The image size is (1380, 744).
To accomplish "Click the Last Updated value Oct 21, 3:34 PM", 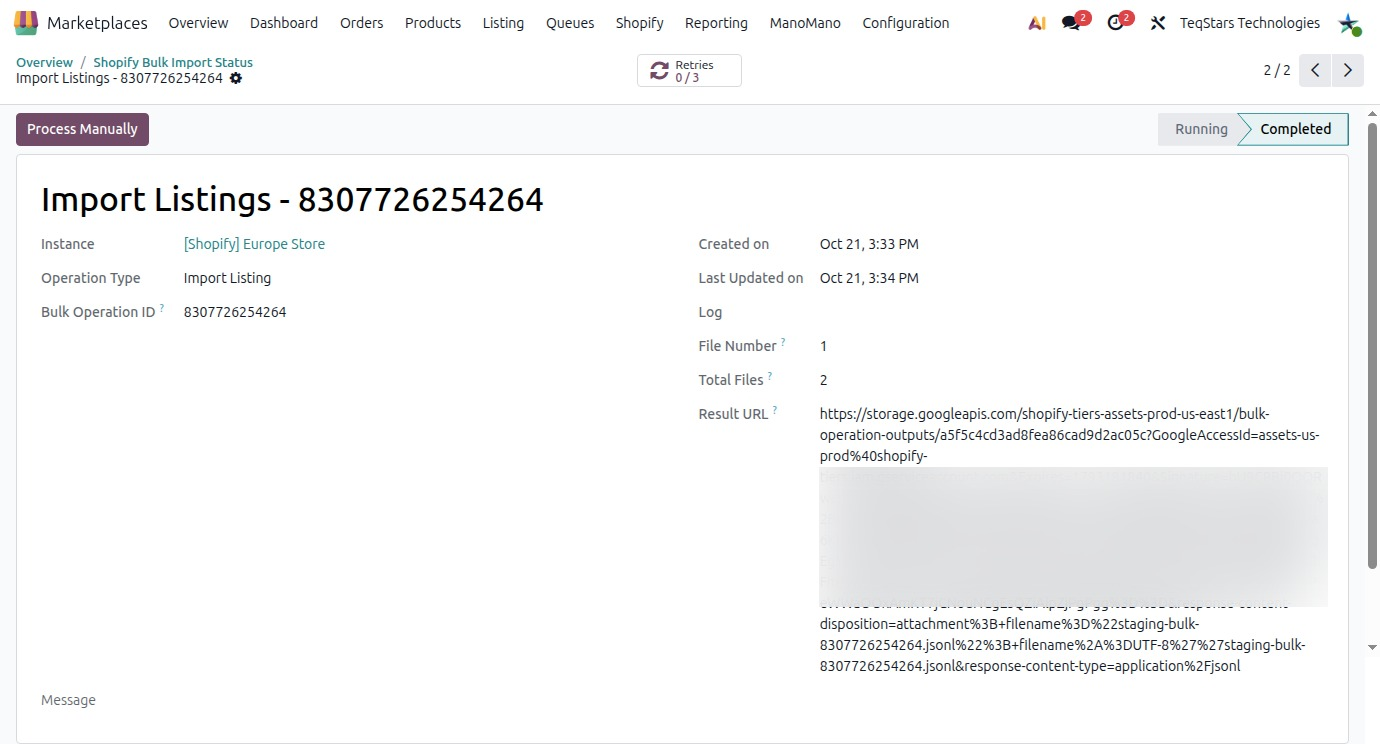I will pos(869,278).
